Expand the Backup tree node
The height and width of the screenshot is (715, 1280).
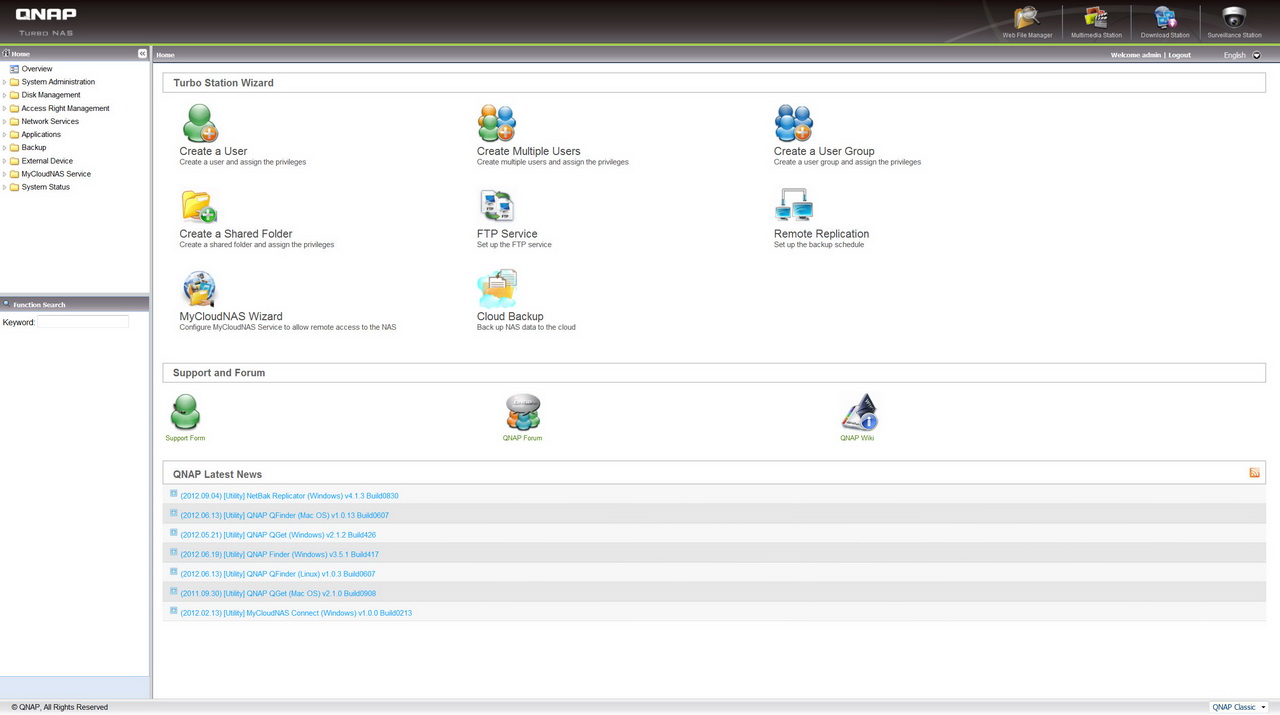pyautogui.click(x=4, y=147)
